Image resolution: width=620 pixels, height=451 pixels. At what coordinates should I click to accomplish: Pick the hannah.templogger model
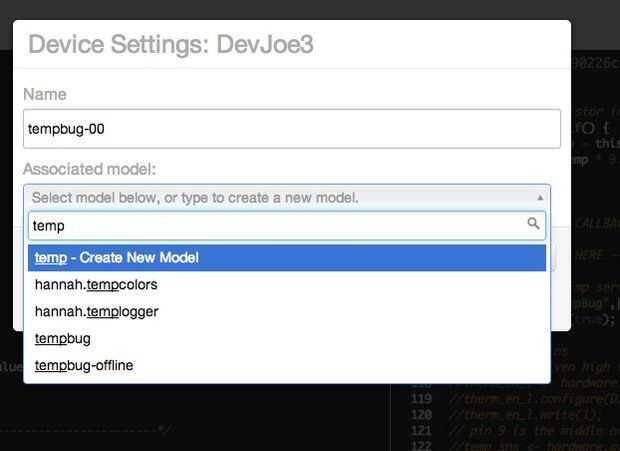(x=96, y=312)
